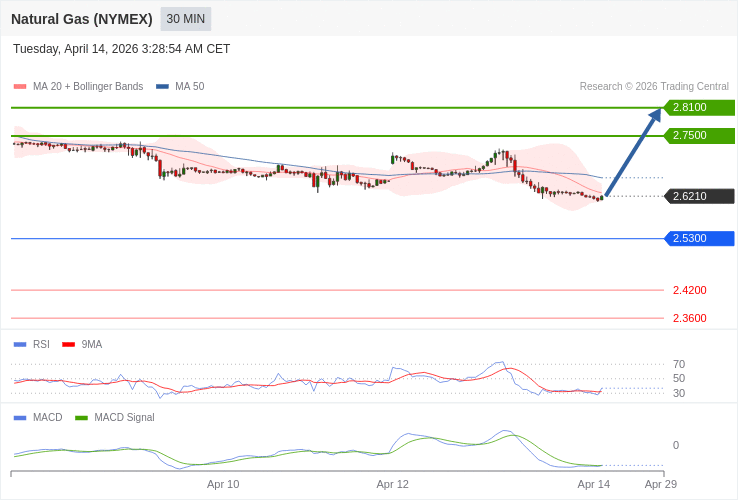Viewport: 738px width, 500px height.
Task: Click the Apr 29 date axis label
Action: pyautogui.click(x=660, y=484)
